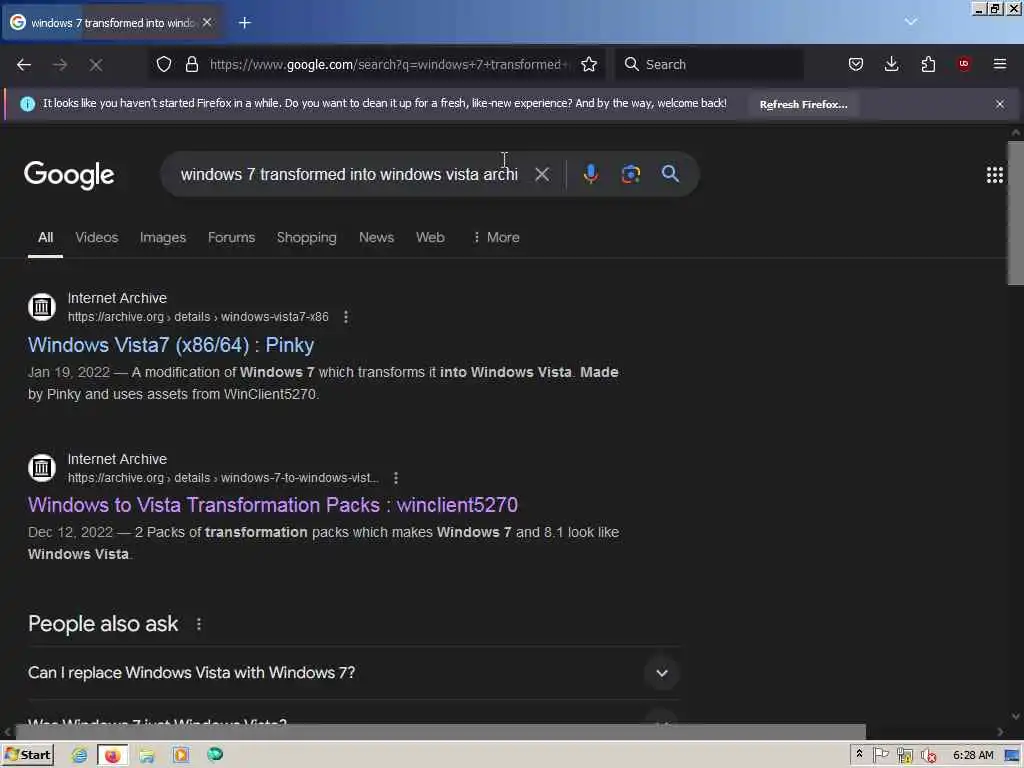Open the file explorer taskbar icon

[x=147, y=755]
